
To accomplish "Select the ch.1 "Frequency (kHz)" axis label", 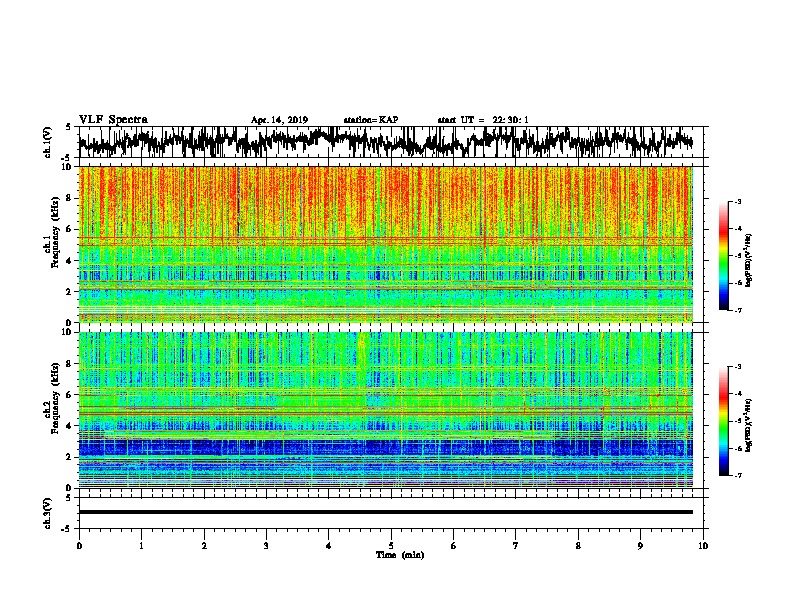I will point(56,232).
